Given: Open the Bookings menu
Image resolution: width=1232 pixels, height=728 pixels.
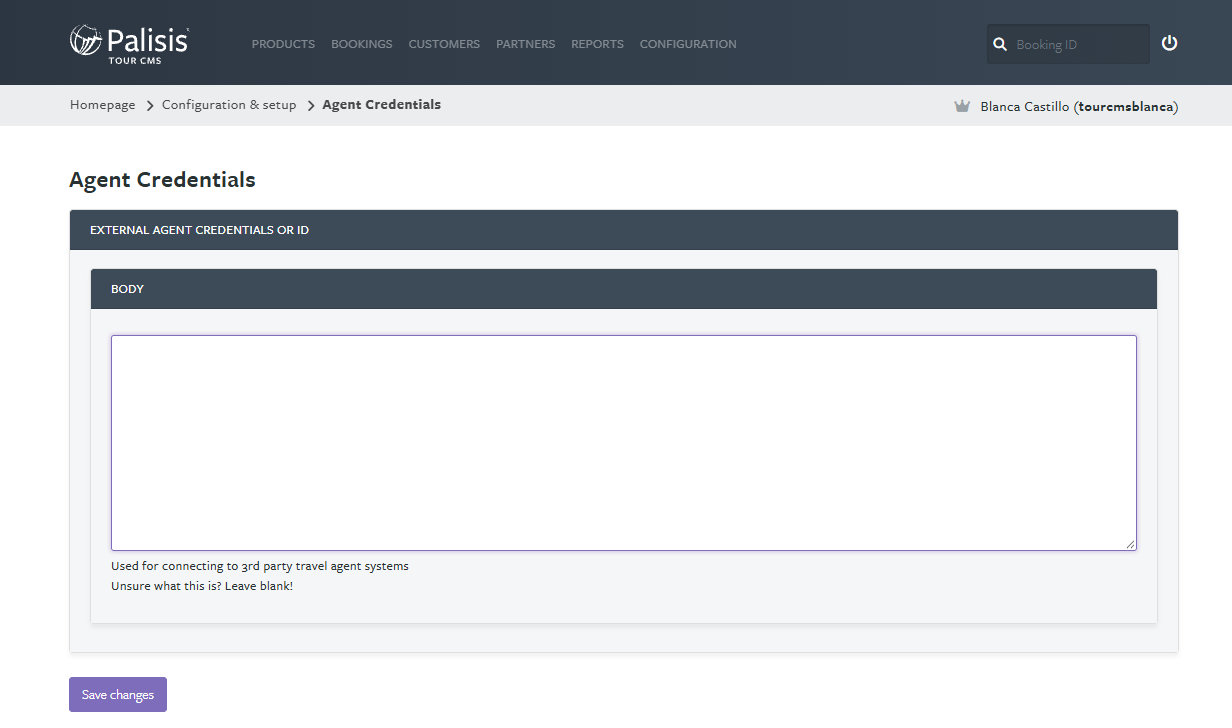Looking at the screenshot, I should coord(362,44).
